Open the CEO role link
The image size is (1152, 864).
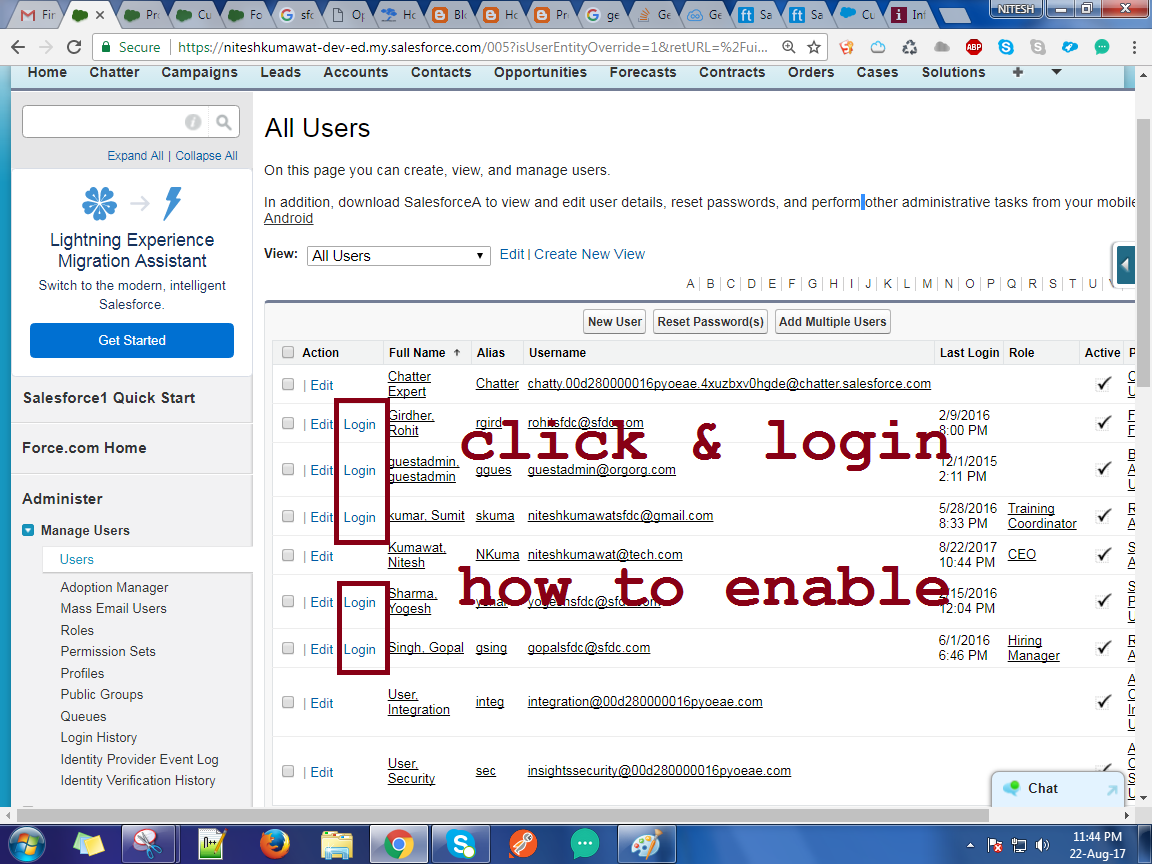coord(1021,555)
